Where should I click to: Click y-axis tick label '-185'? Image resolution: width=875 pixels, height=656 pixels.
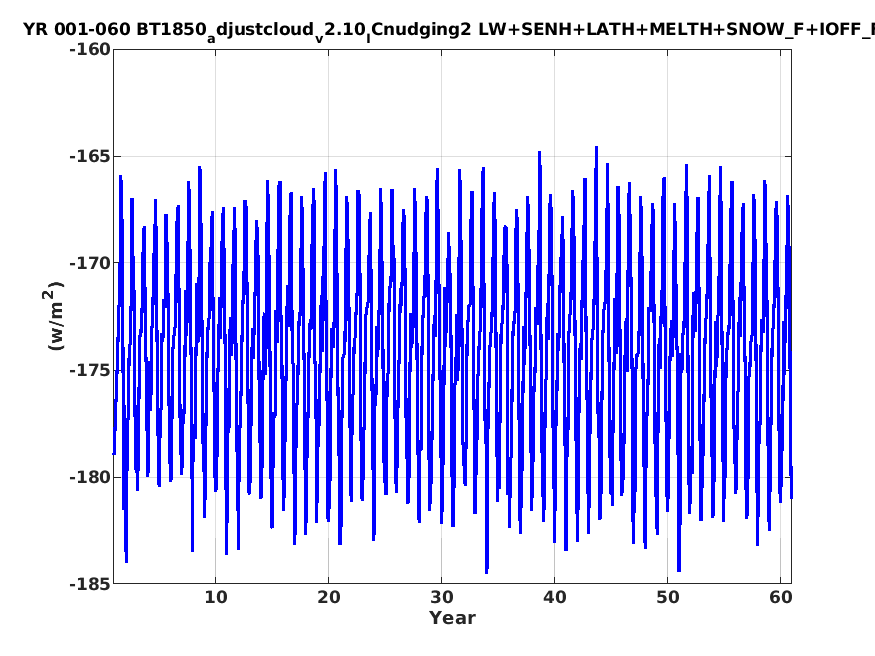[x=90, y=584]
